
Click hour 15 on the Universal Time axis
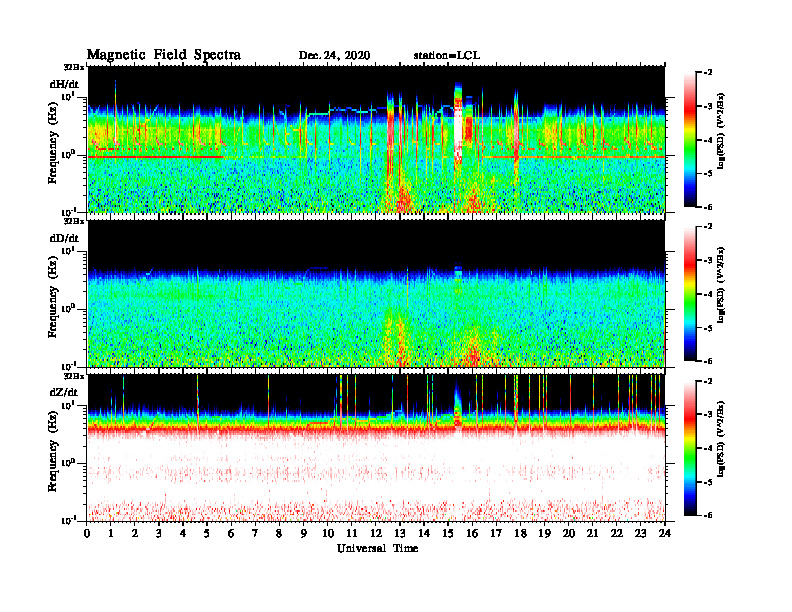click(x=448, y=534)
